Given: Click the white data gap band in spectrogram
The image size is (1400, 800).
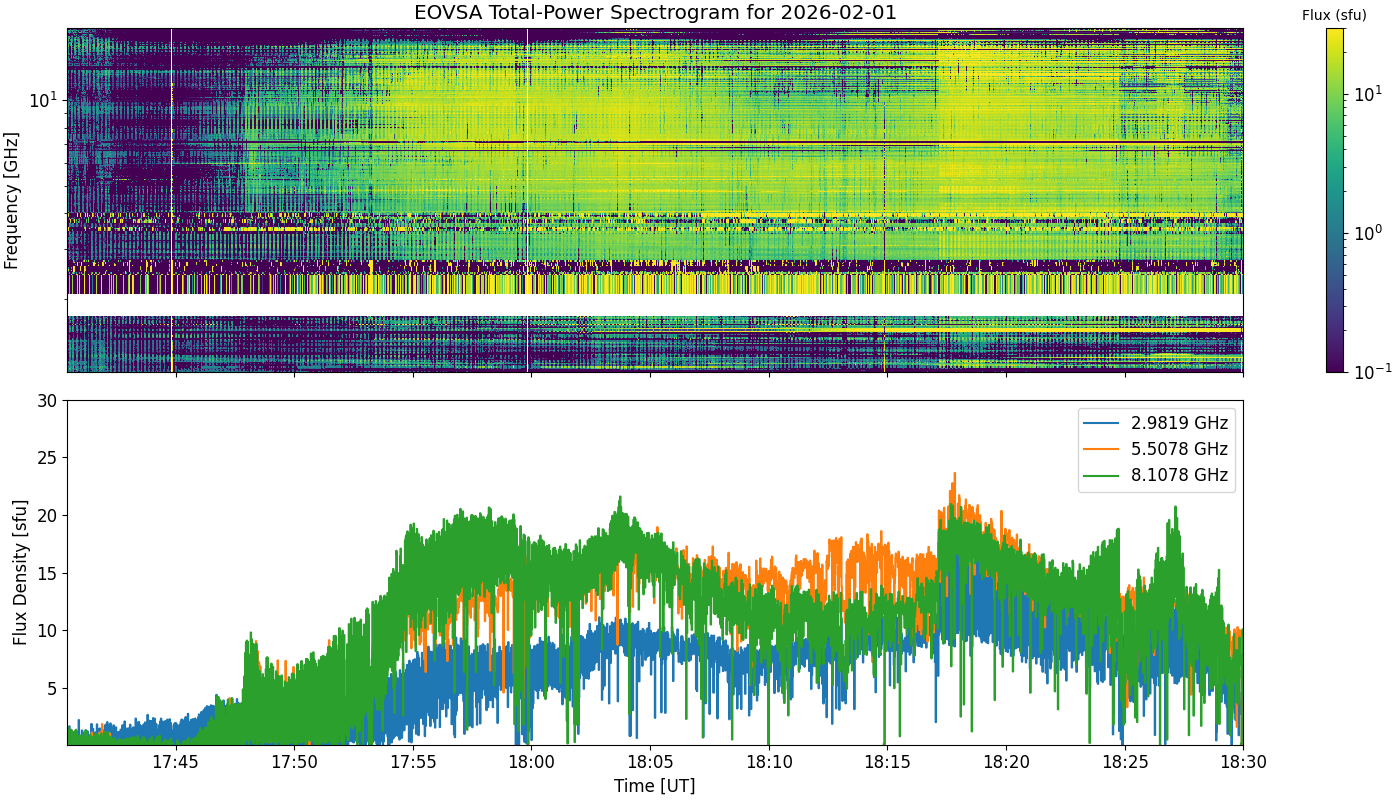Looking at the screenshot, I should coord(655,304).
